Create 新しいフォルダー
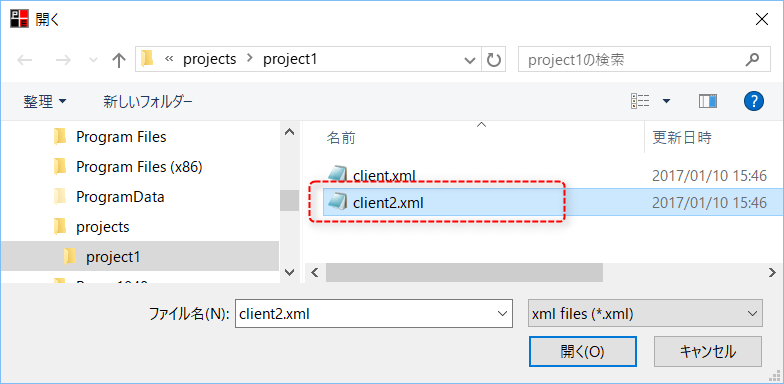The width and height of the screenshot is (784, 384). click(148, 102)
